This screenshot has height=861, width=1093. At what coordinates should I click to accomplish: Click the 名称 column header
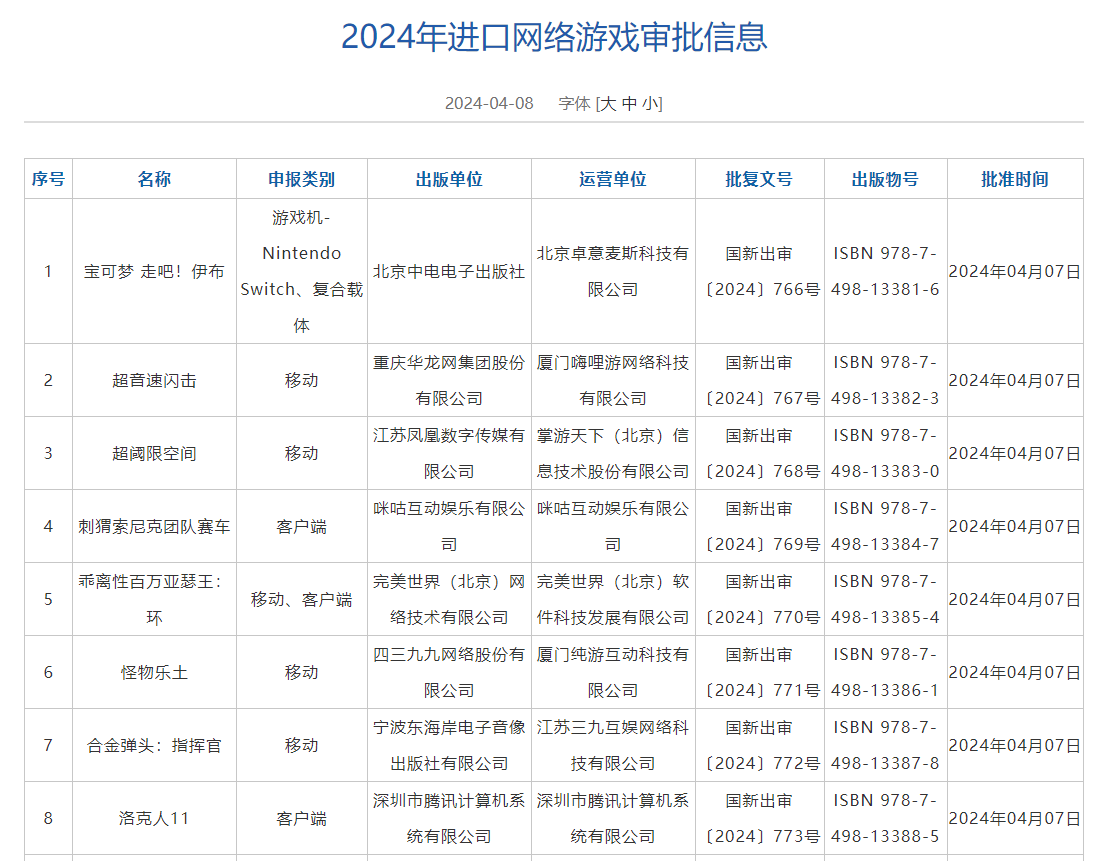click(154, 179)
